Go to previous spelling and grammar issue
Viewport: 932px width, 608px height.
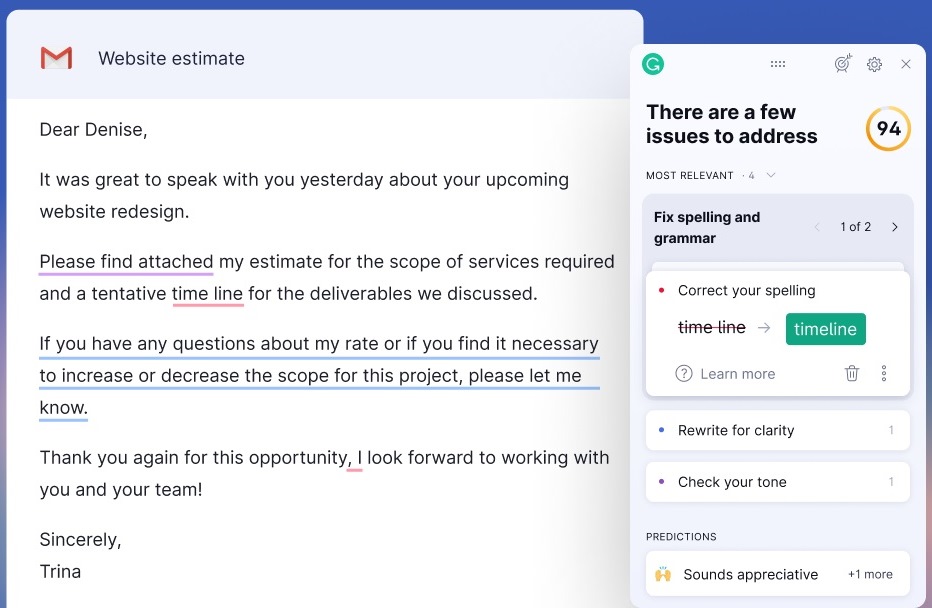pos(817,227)
